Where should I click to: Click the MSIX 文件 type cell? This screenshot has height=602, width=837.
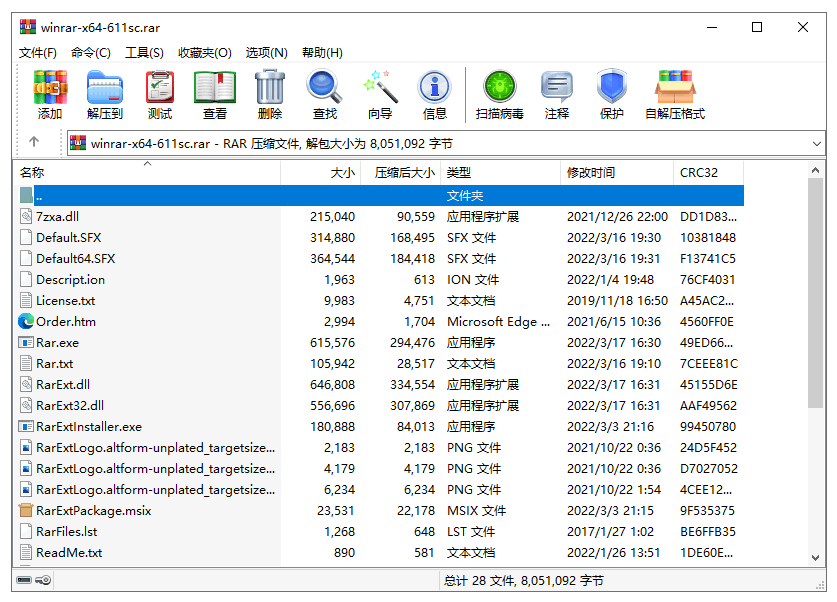coord(476,510)
